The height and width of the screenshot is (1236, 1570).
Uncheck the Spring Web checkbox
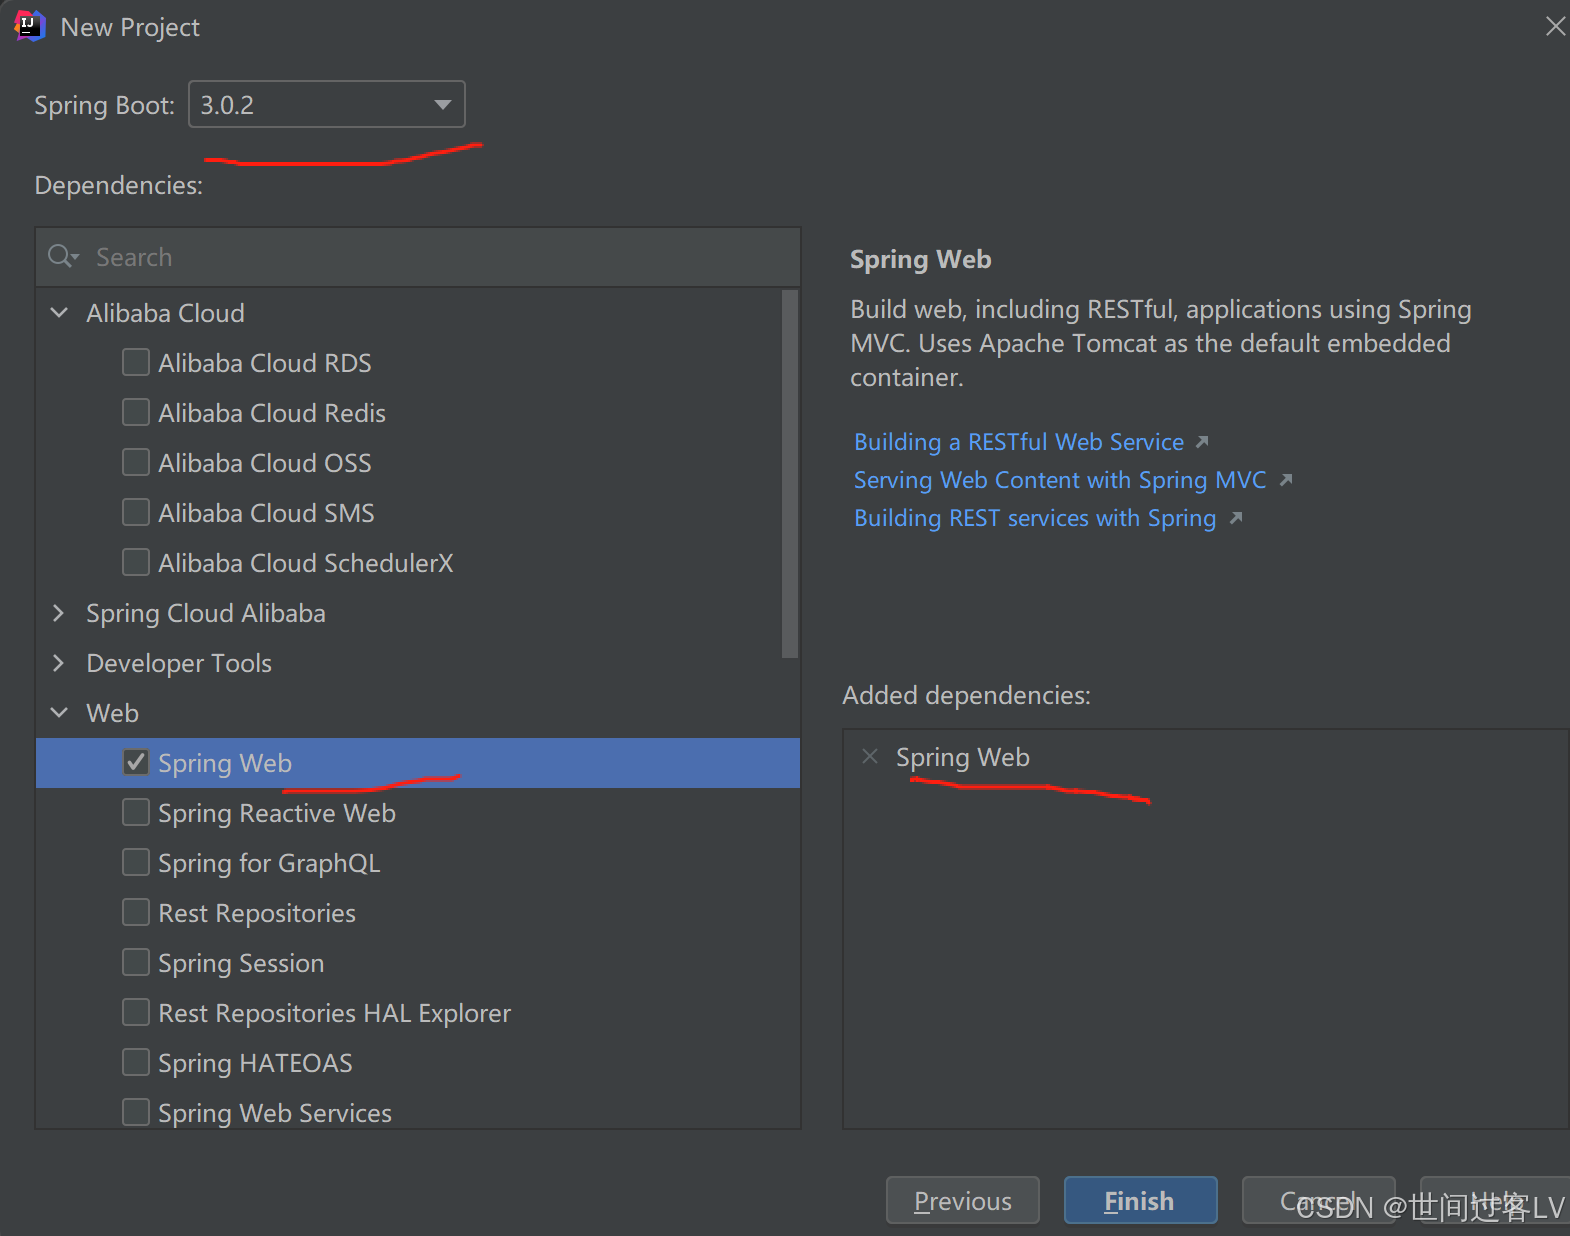coord(136,762)
